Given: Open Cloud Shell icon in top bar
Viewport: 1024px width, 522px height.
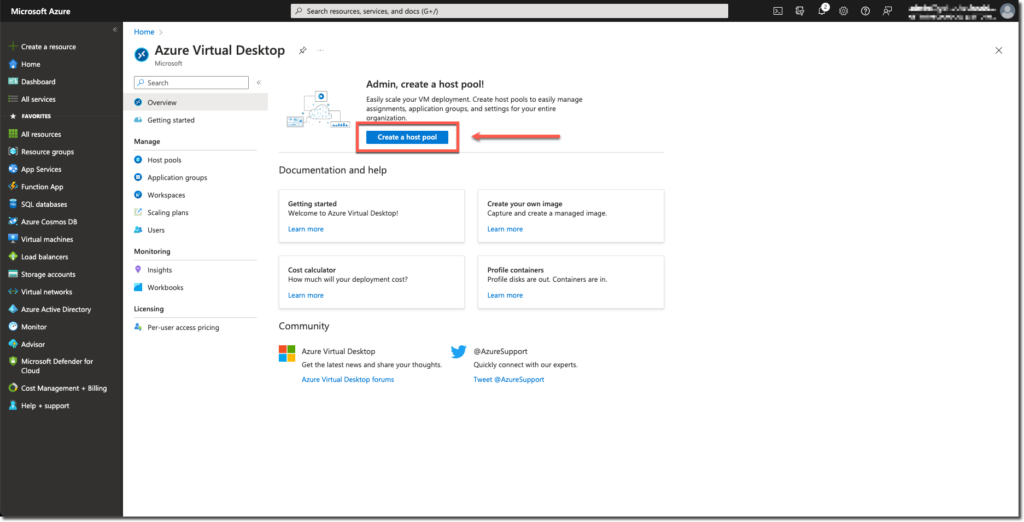Looking at the screenshot, I should tap(778, 11).
